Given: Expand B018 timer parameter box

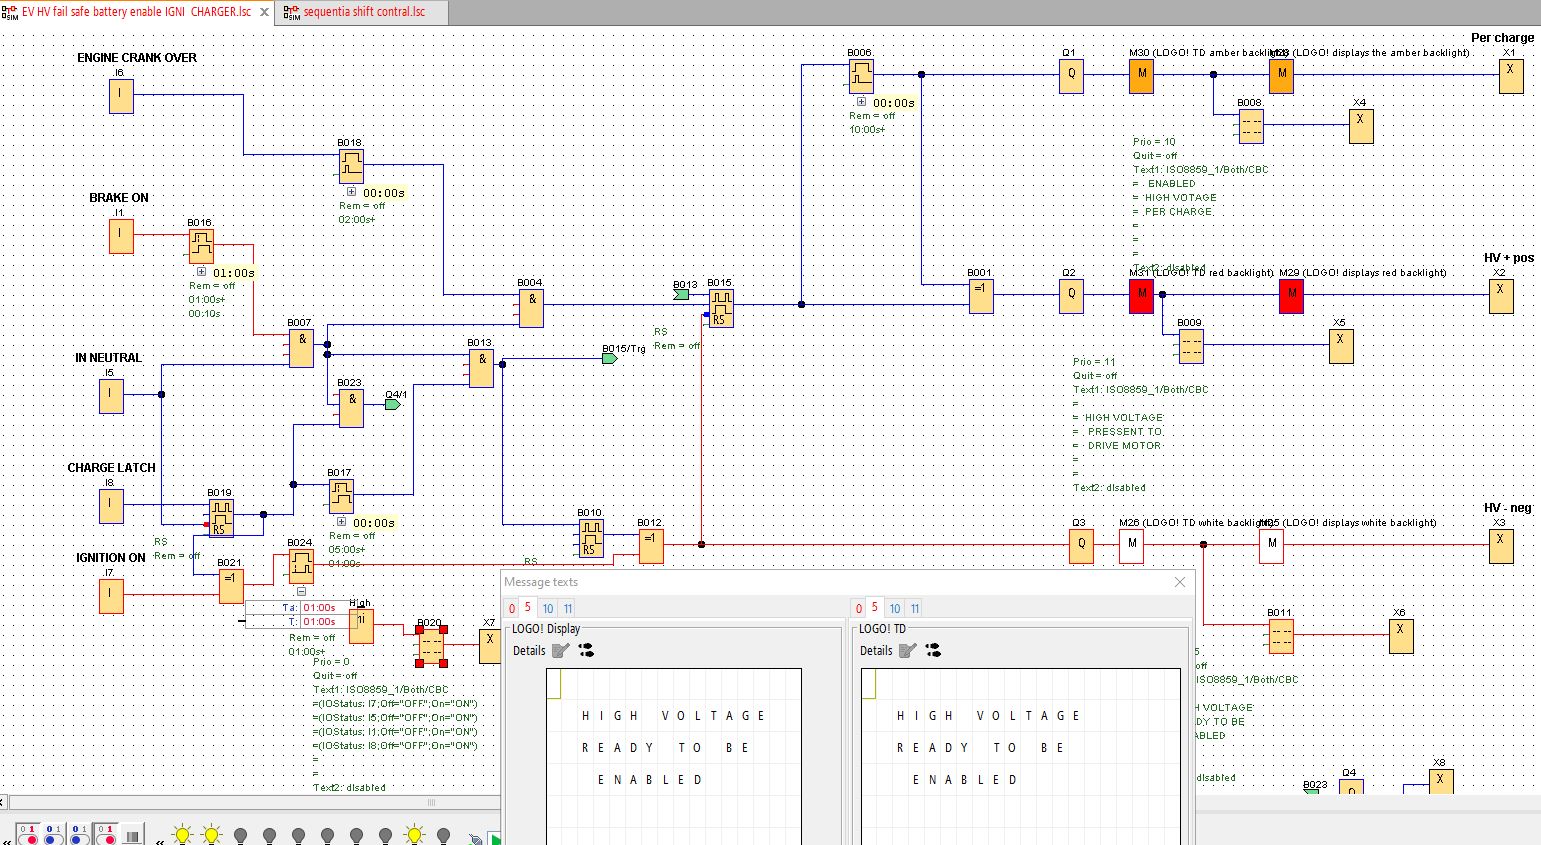Looking at the screenshot, I should (351, 192).
